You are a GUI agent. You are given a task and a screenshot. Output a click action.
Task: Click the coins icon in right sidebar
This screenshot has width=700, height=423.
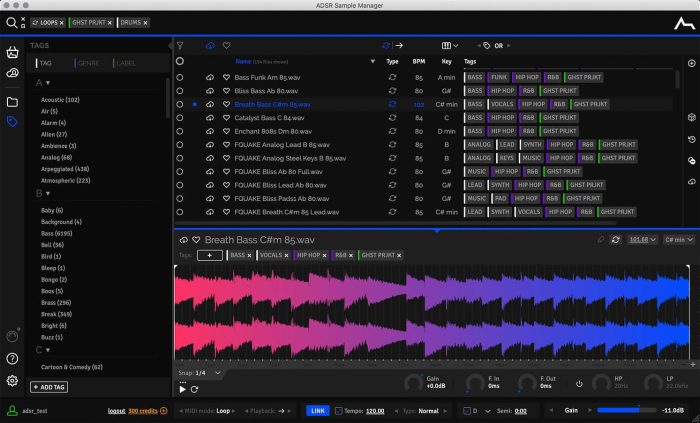[692, 161]
